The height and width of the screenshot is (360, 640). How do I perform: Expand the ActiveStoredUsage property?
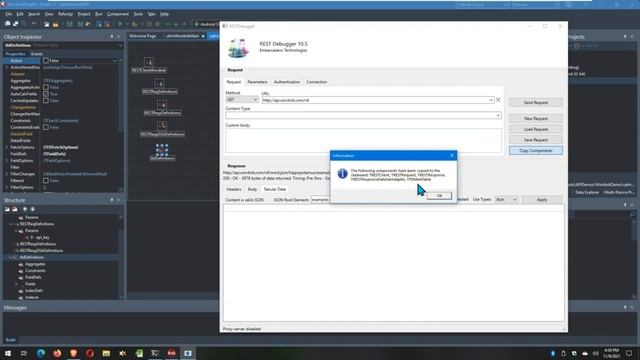coord(7,67)
